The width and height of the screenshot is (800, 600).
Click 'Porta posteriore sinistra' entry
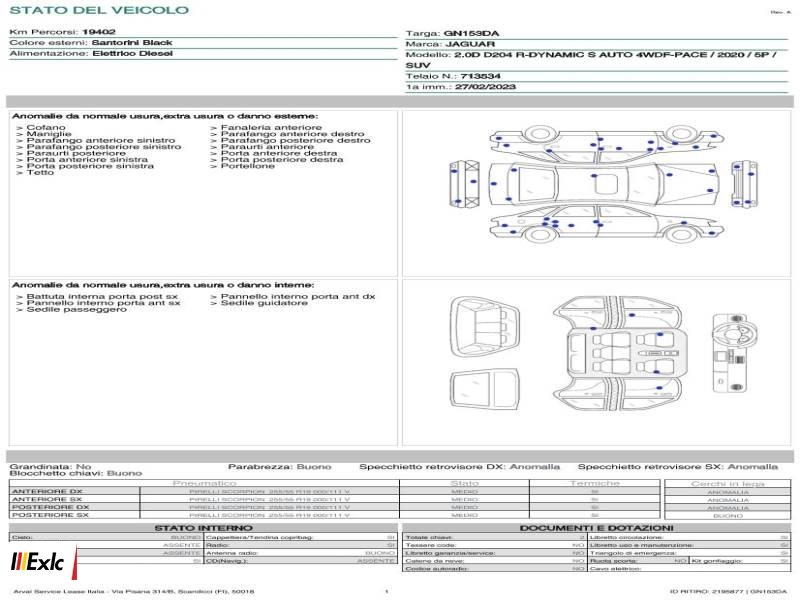pyautogui.click(x=90, y=166)
